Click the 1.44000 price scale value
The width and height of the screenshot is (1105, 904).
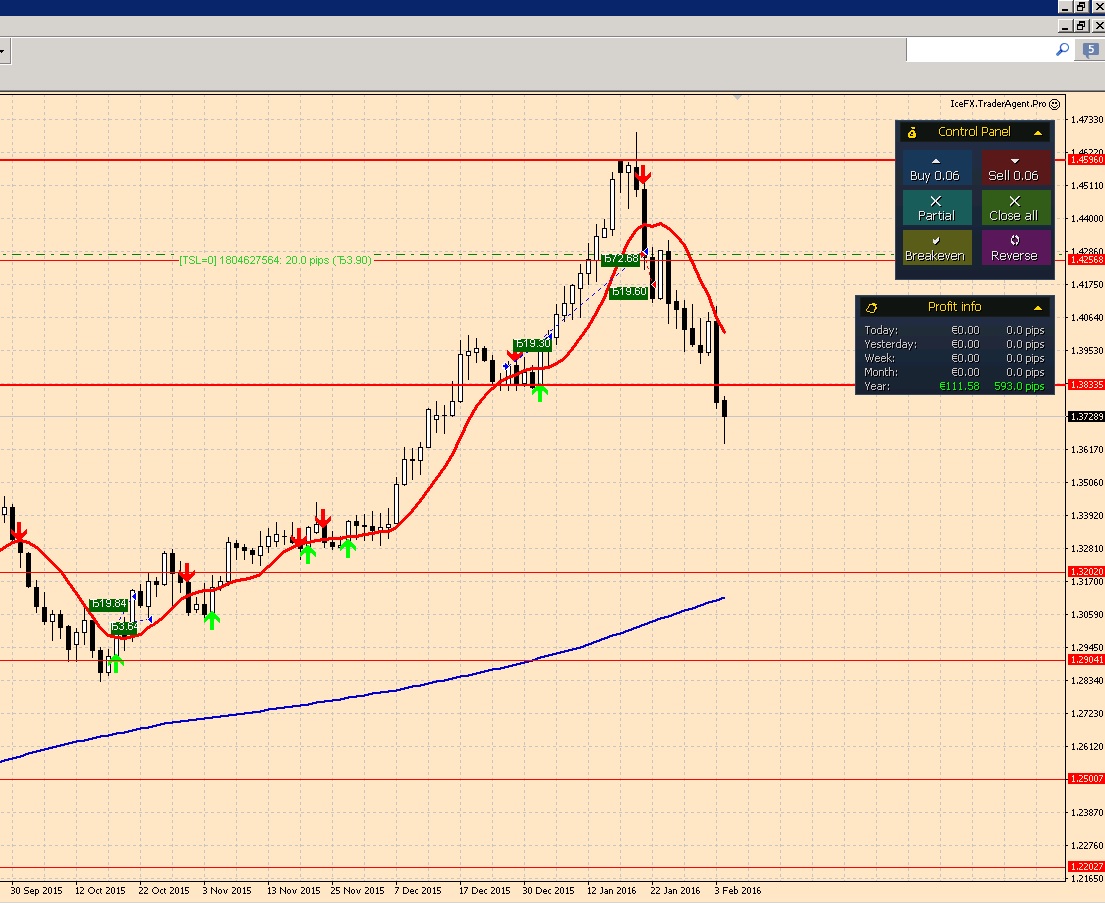pyautogui.click(x=1087, y=218)
